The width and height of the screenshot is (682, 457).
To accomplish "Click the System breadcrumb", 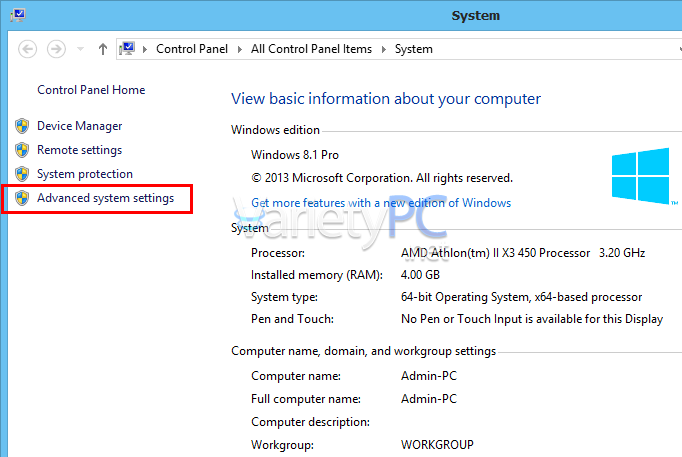I will 414,49.
